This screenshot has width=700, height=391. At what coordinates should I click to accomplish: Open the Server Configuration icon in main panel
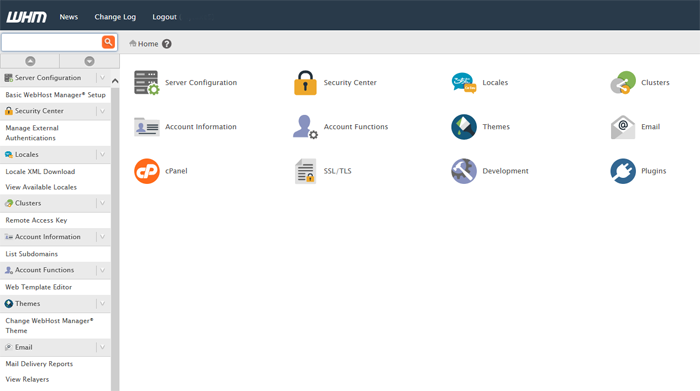(x=146, y=83)
